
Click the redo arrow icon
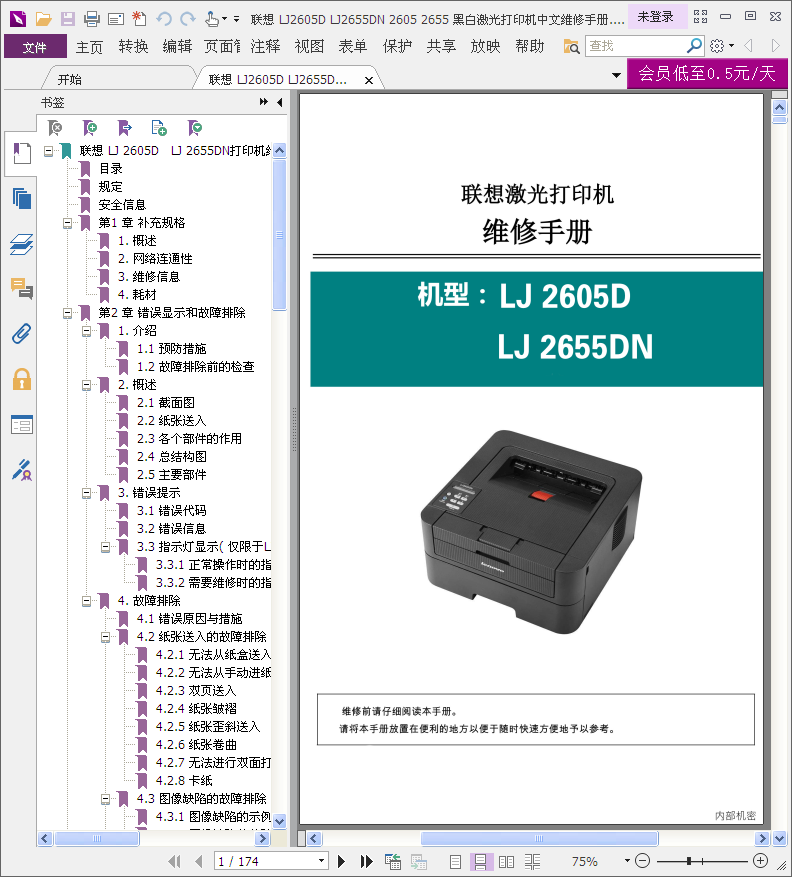[188, 19]
